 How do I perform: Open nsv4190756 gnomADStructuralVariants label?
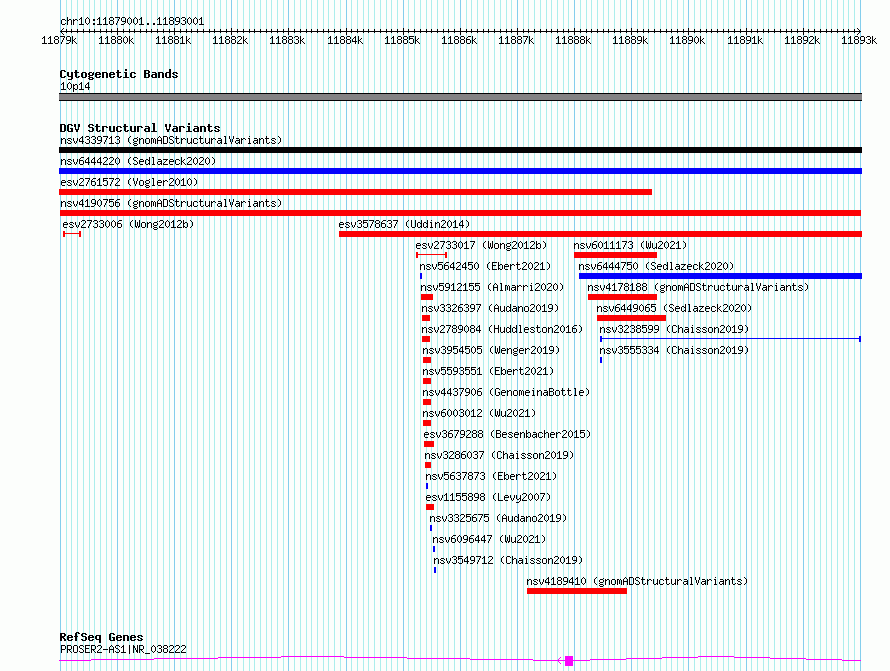pyautogui.click(x=171, y=203)
